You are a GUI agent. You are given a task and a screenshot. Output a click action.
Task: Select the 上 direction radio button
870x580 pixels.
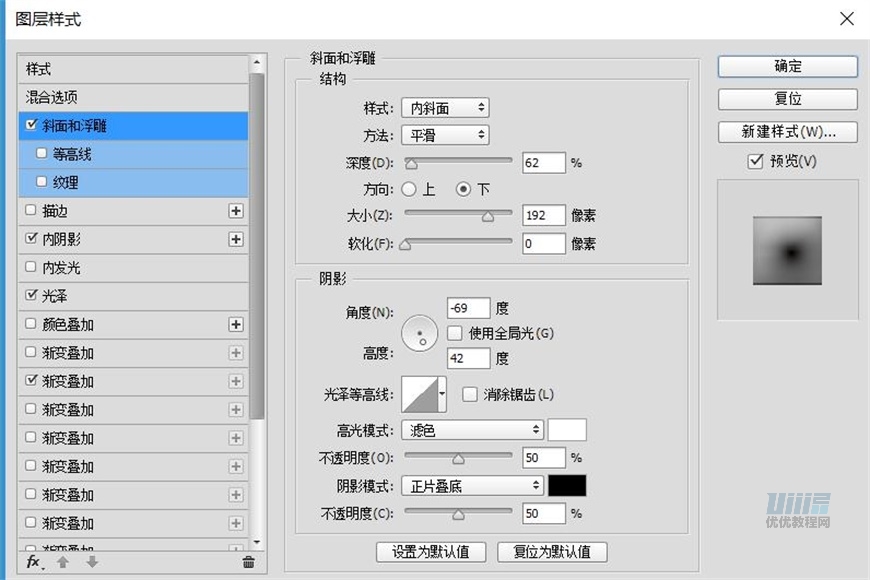coord(409,189)
